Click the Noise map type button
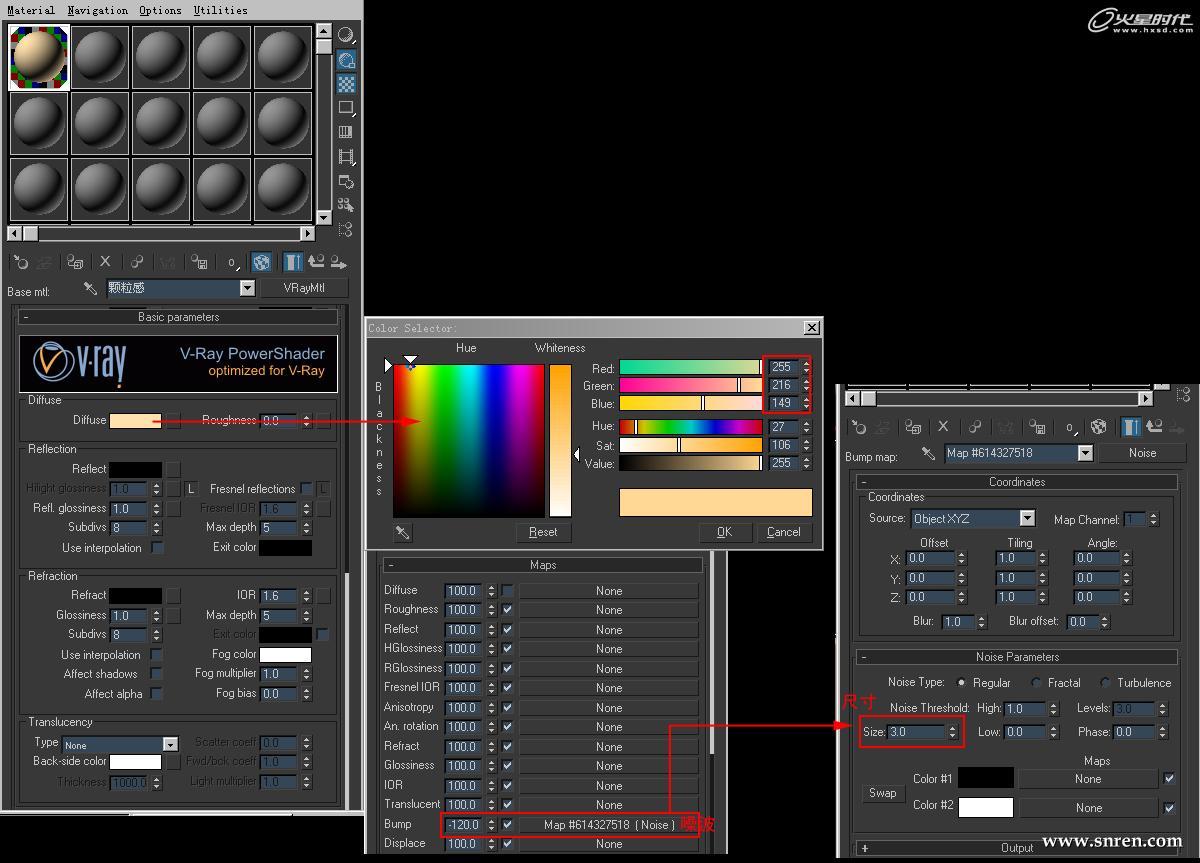The width and height of the screenshot is (1200, 863). (1142, 453)
